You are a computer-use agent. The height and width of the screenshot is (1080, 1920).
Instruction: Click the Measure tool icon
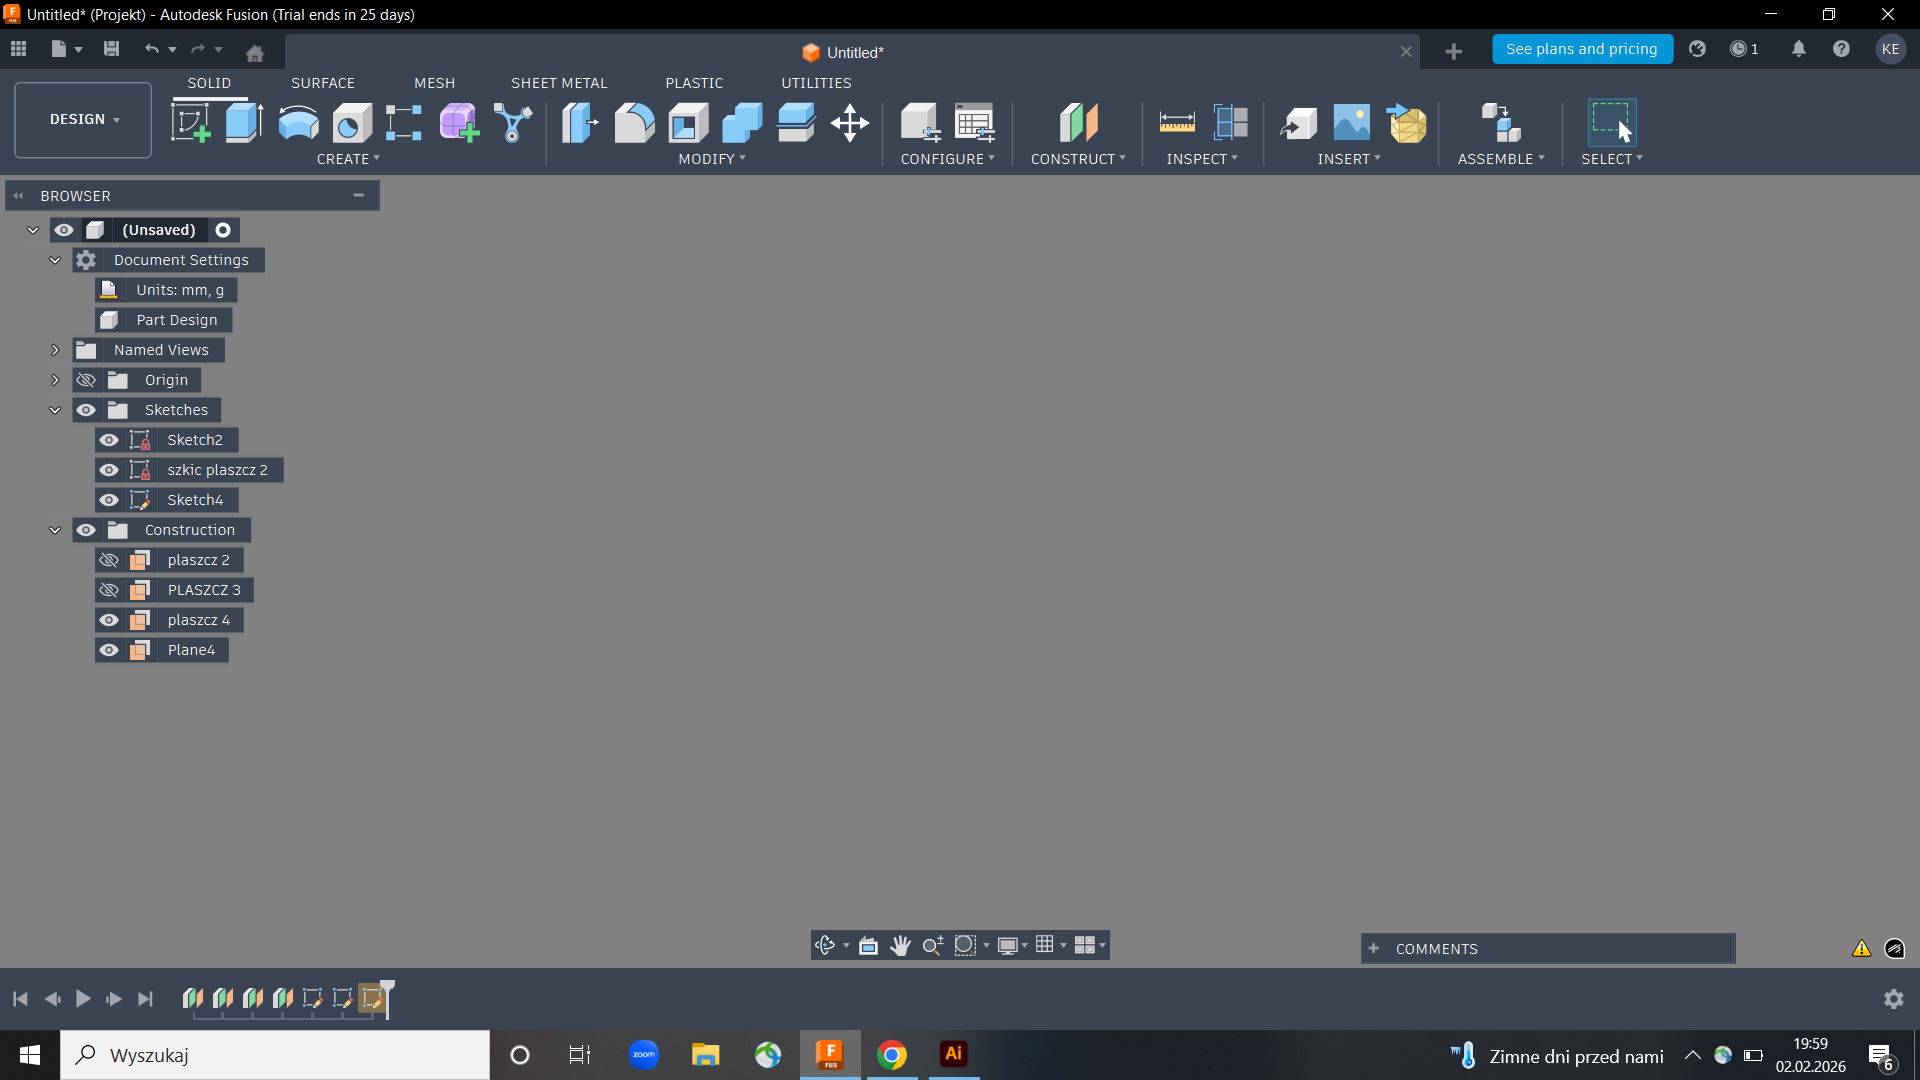1177,123
